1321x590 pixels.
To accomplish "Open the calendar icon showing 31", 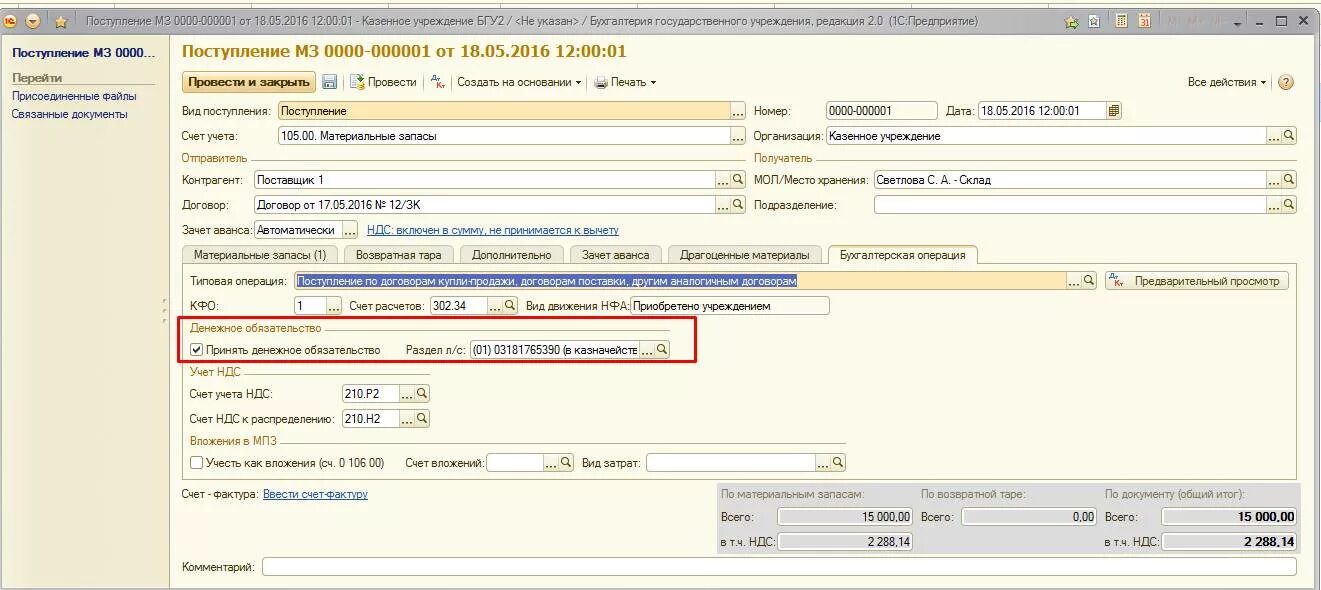I will pos(1144,21).
